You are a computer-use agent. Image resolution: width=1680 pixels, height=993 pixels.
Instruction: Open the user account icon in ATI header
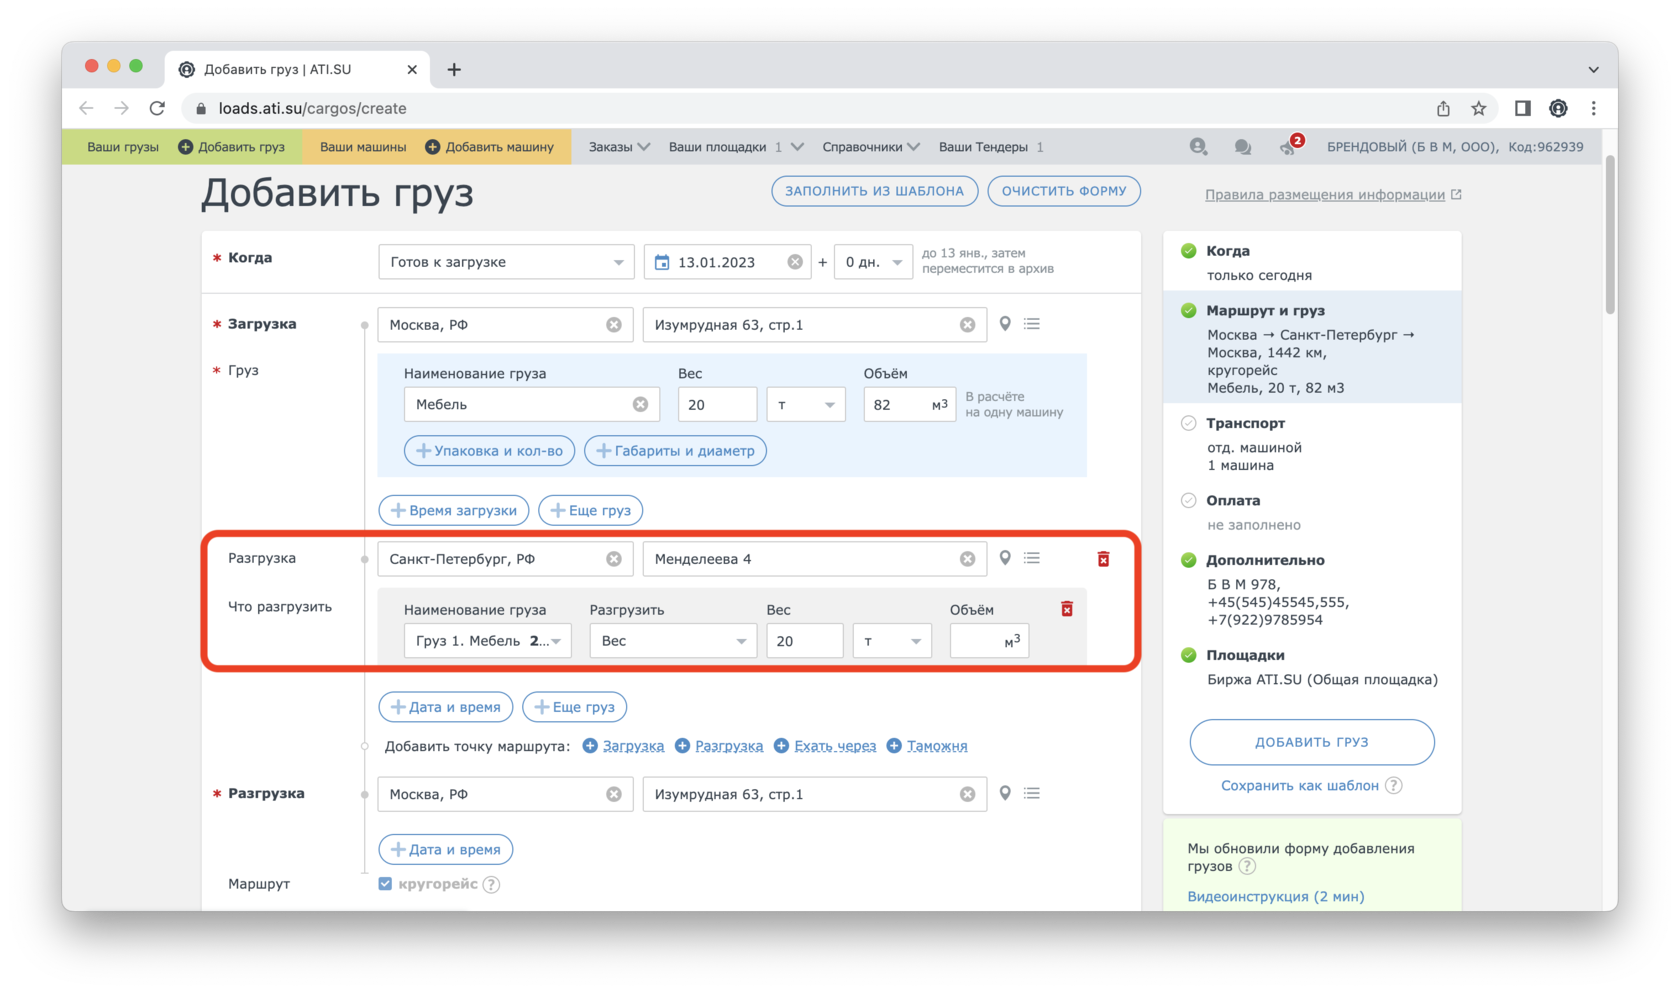[x=1198, y=147]
